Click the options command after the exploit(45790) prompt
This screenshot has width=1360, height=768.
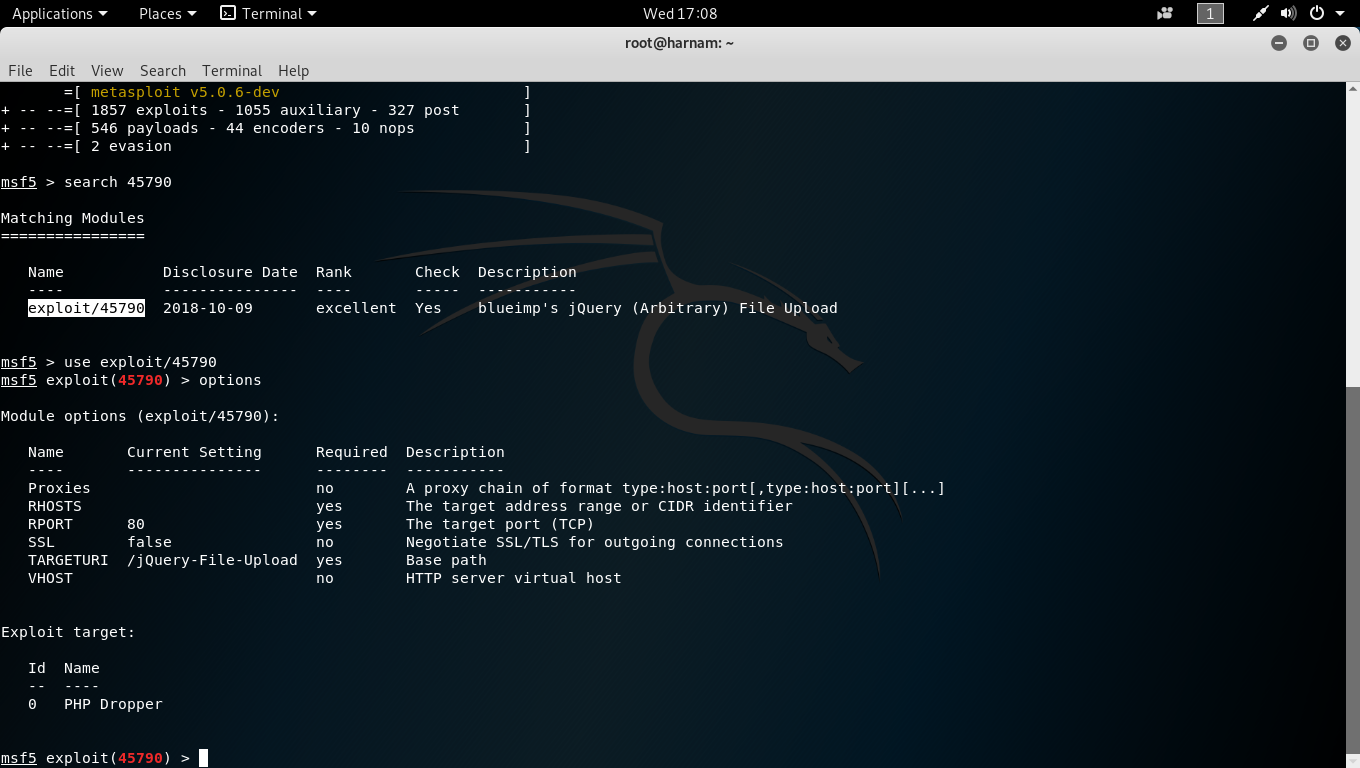point(230,380)
